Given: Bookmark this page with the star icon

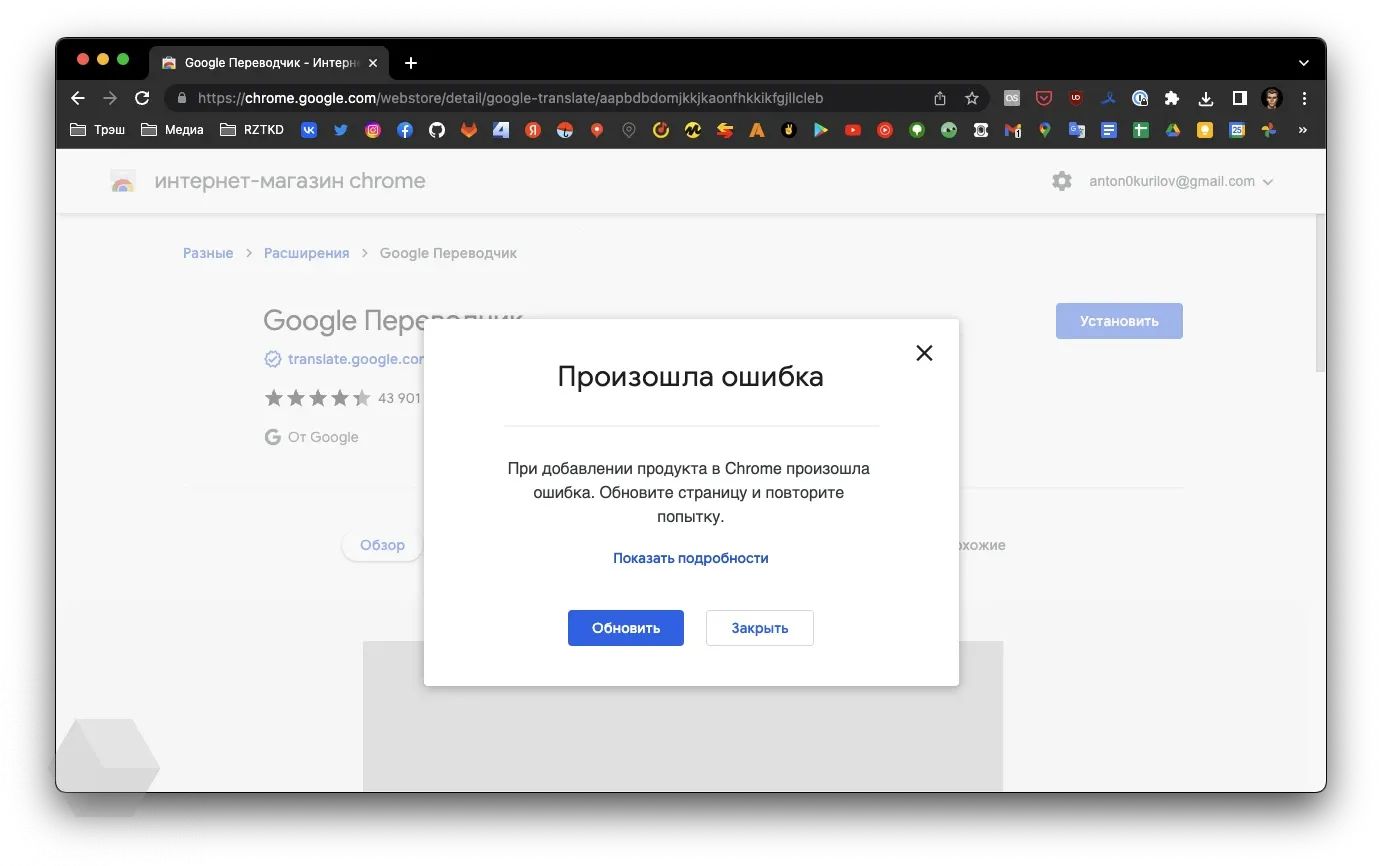Looking at the screenshot, I should (971, 98).
